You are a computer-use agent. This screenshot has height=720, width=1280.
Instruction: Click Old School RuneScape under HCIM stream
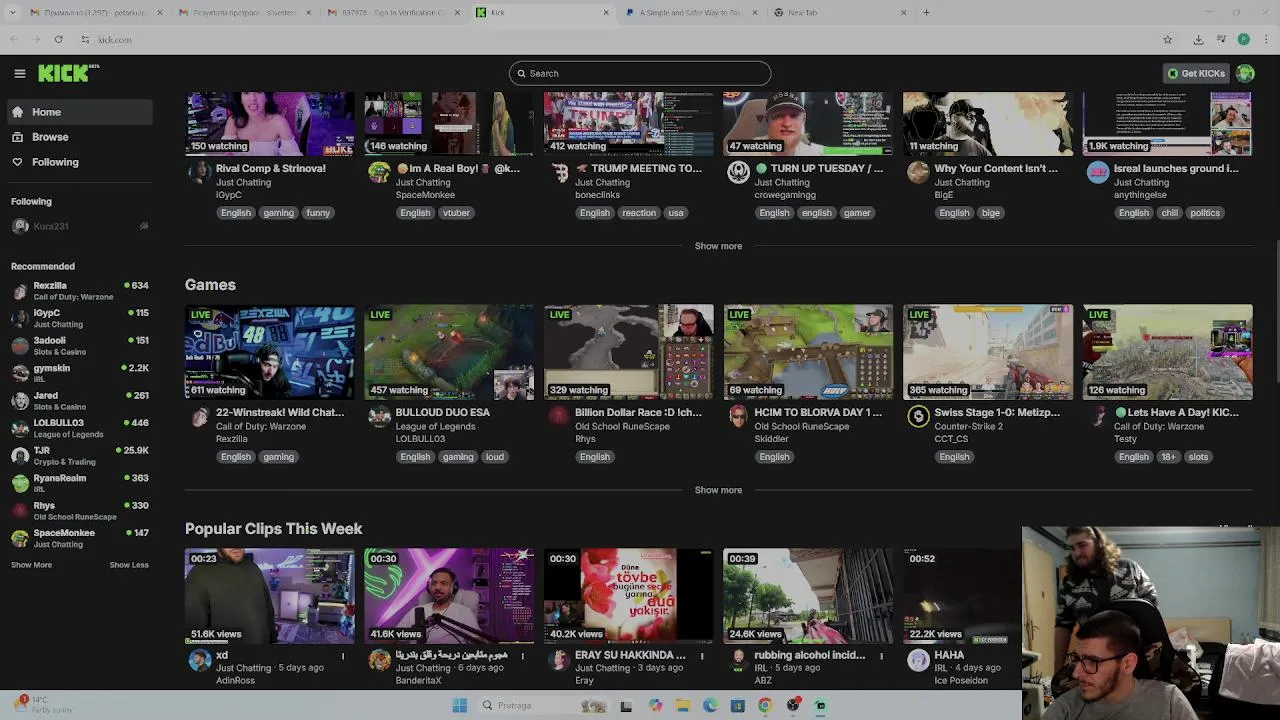[x=802, y=427]
